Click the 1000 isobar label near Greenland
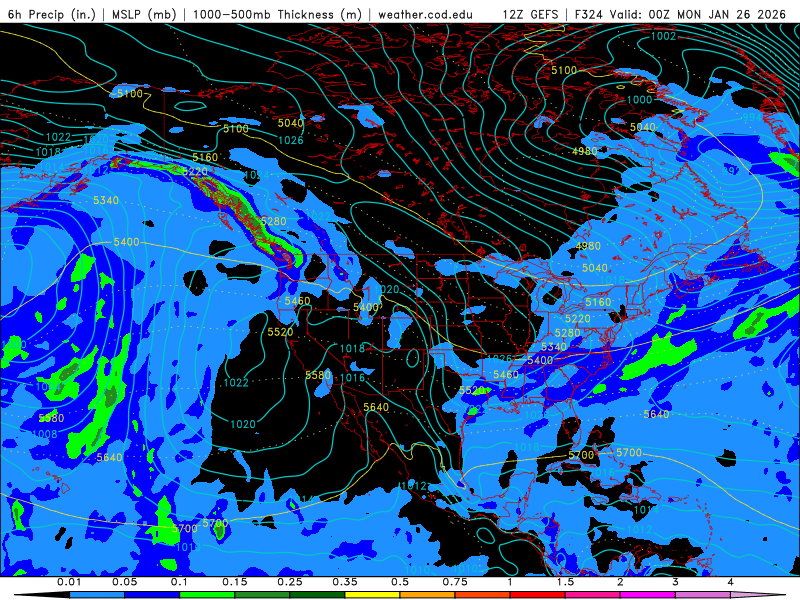This screenshot has height=600, width=800. coord(639,99)
